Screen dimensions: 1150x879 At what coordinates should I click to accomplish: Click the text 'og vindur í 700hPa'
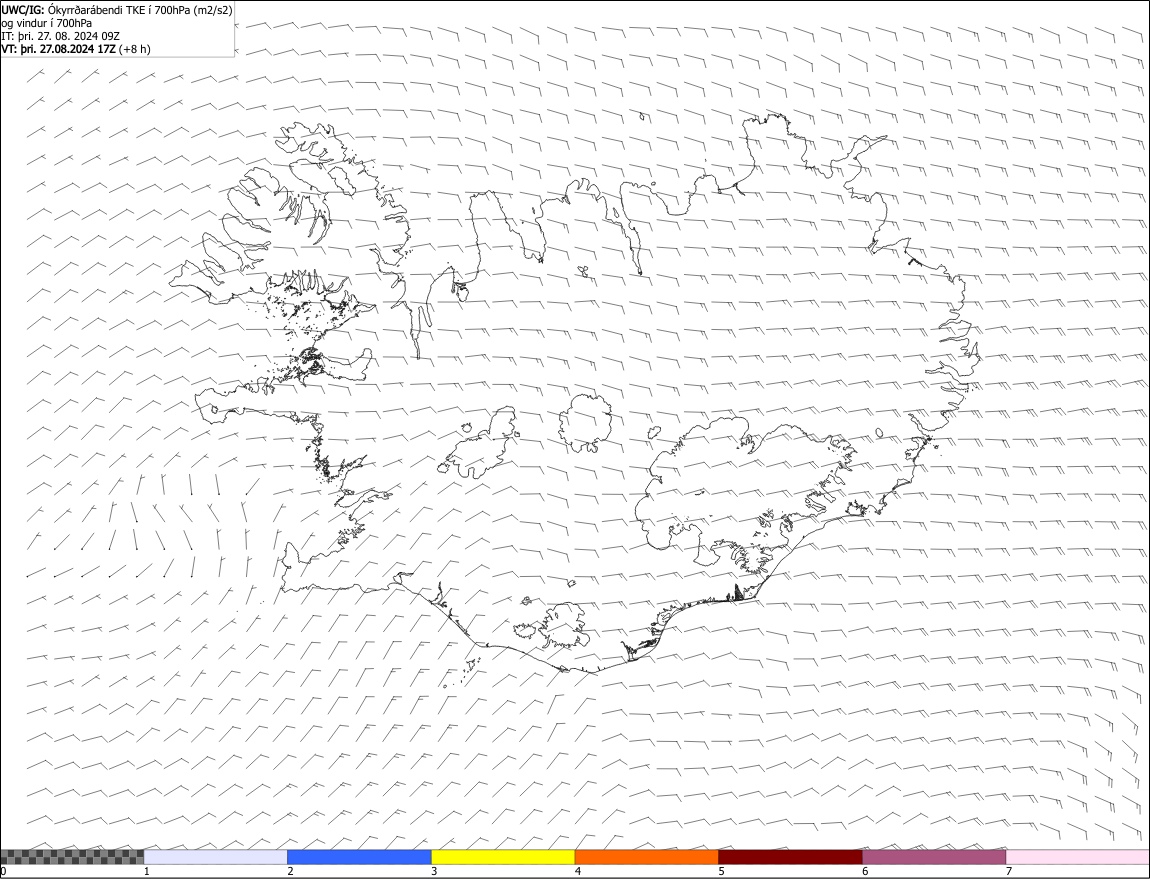click(47, 23)
